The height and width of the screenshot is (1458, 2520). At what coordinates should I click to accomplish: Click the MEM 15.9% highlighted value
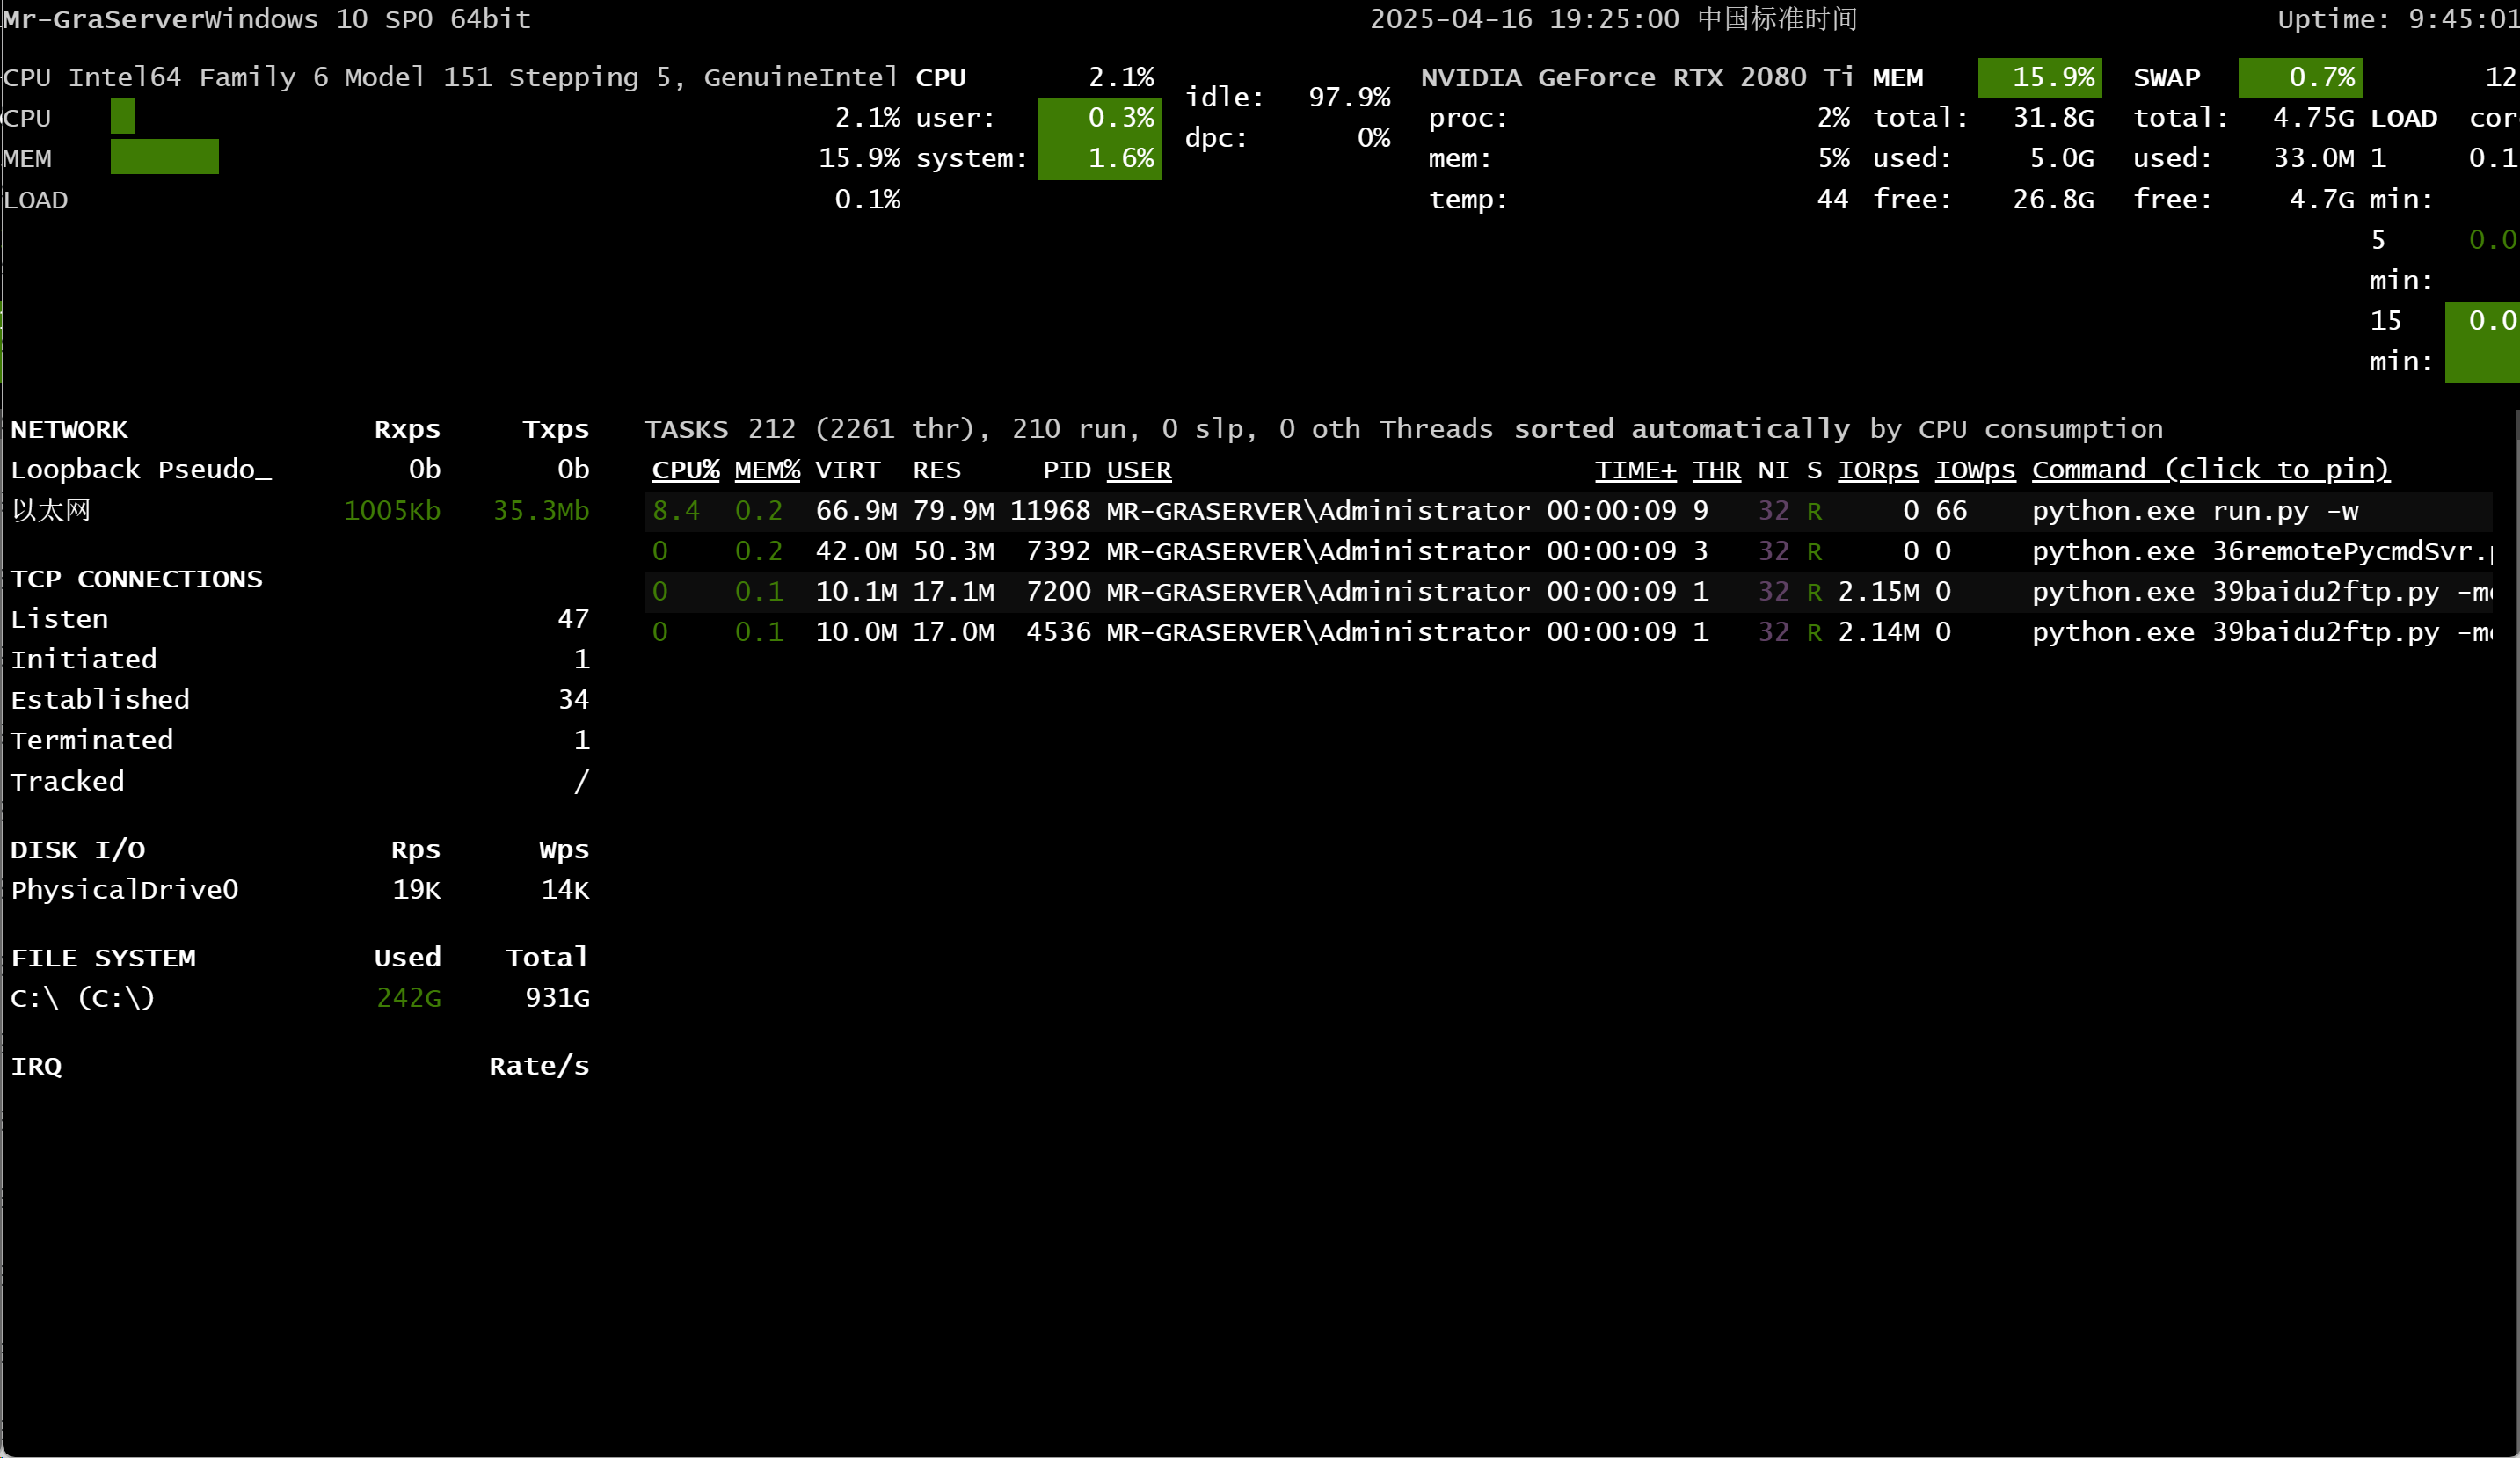point(2039,78)
